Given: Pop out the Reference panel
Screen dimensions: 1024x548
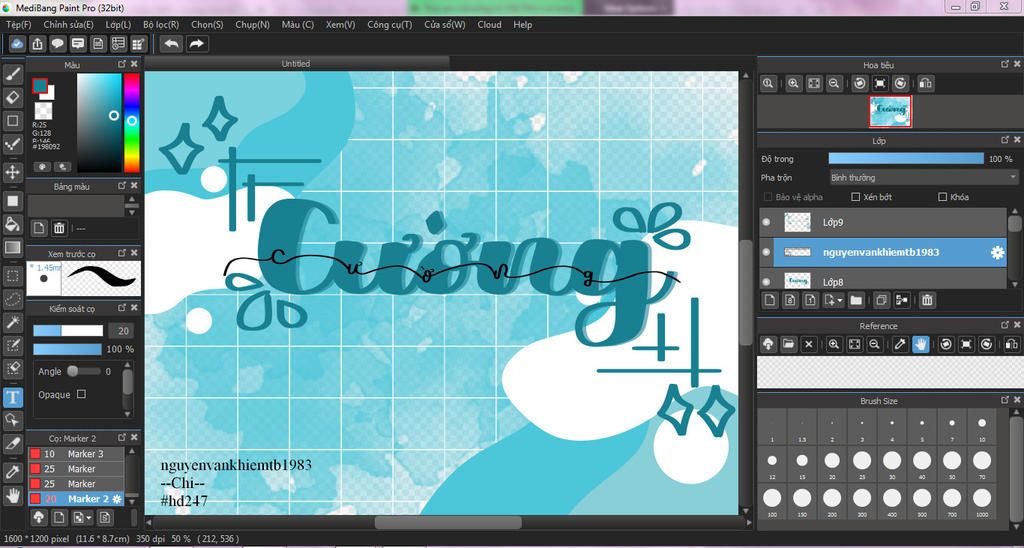Looking at the screenshot, I should click(x=1005, y=325).
